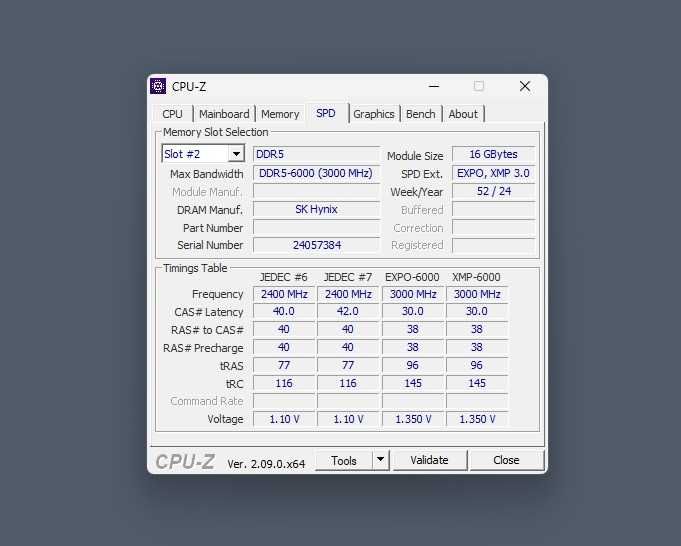
Task: Expand the Slot #2 memory slot dropdown
Action: [x=236, y=154]
